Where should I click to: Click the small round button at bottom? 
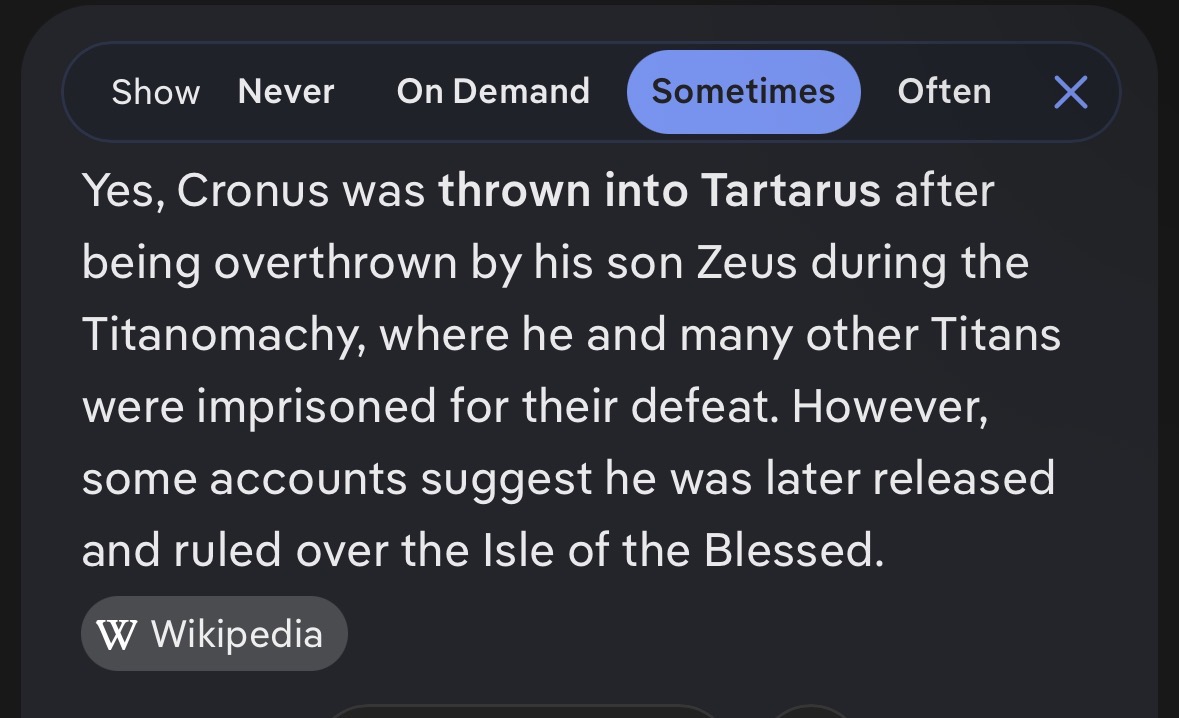(x=811, y=712)
